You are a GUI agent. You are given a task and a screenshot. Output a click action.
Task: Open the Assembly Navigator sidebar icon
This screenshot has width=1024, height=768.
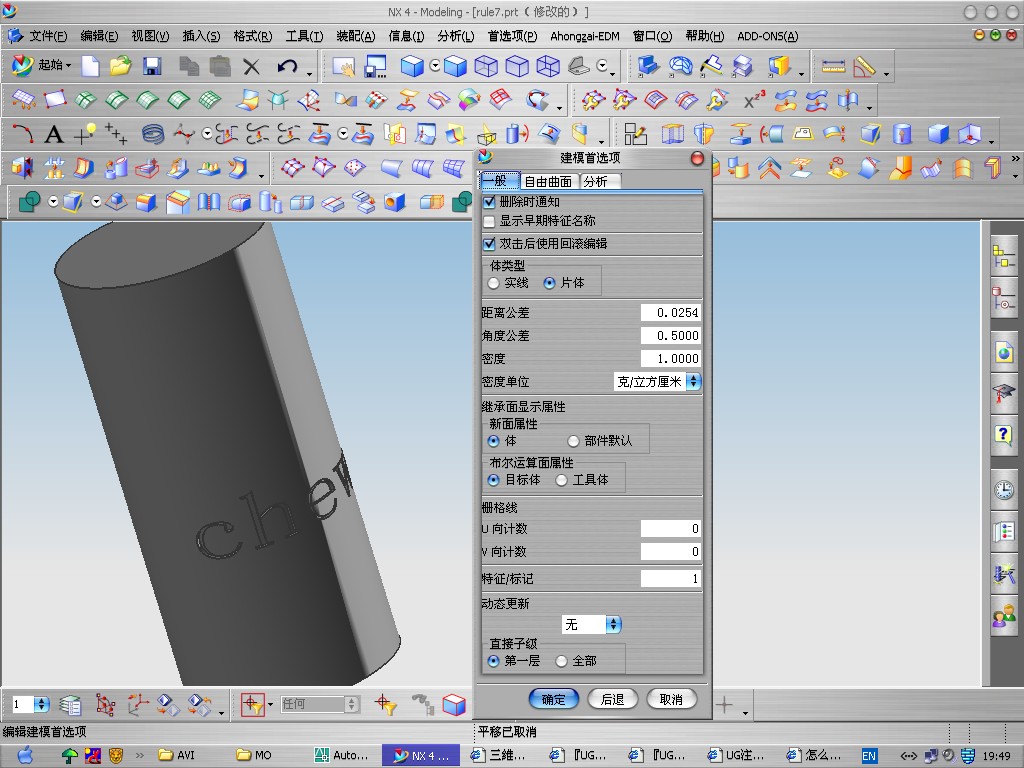point(1004,255)
